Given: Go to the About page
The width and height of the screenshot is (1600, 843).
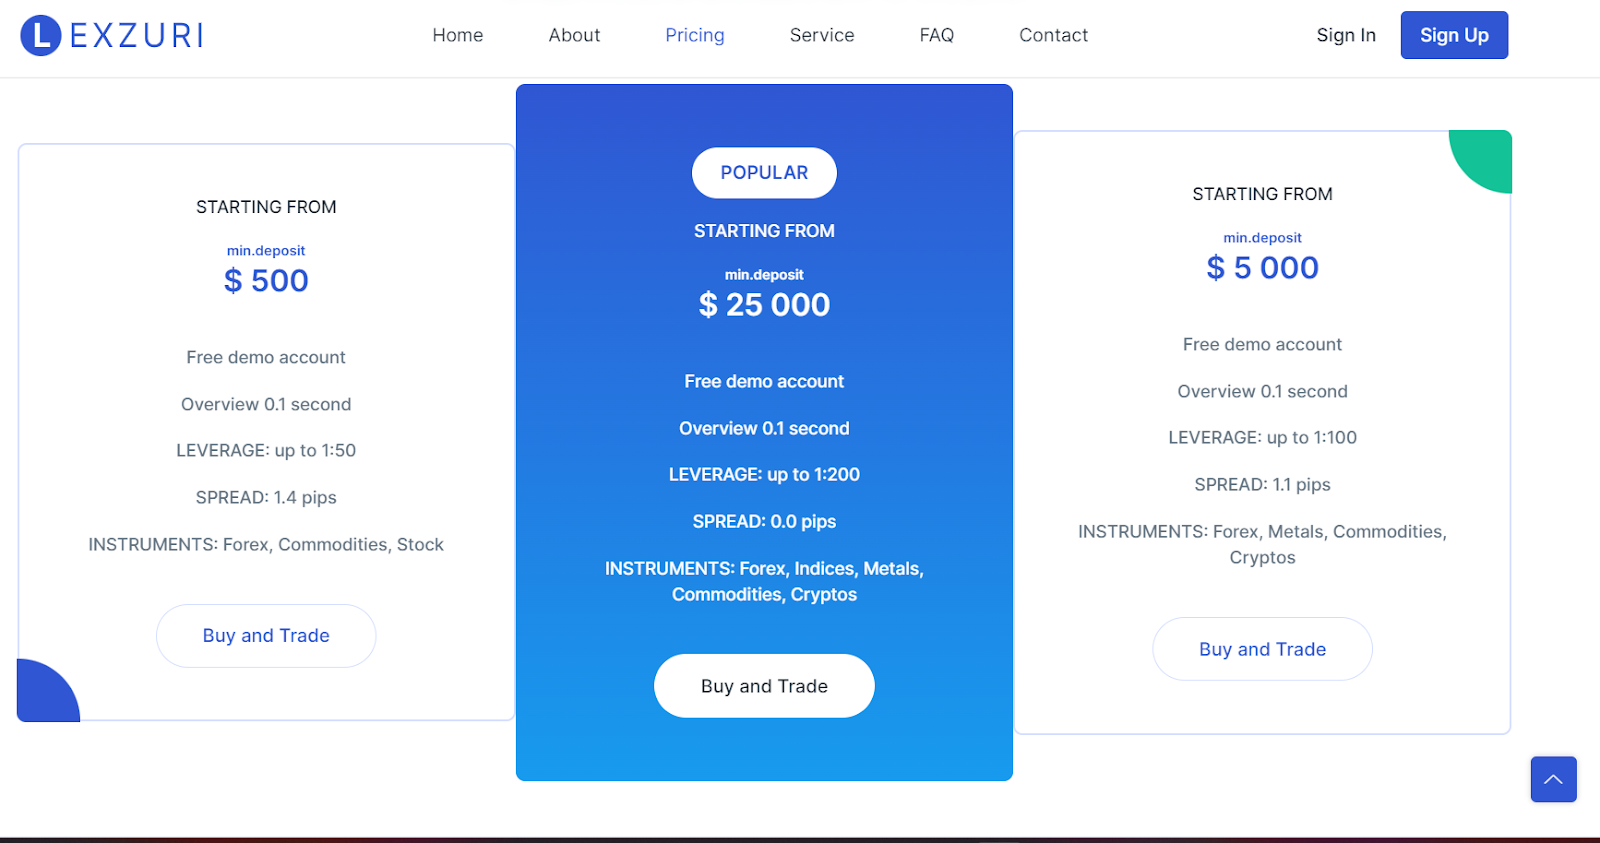Looking at the screenshot, I should (574, 35).
